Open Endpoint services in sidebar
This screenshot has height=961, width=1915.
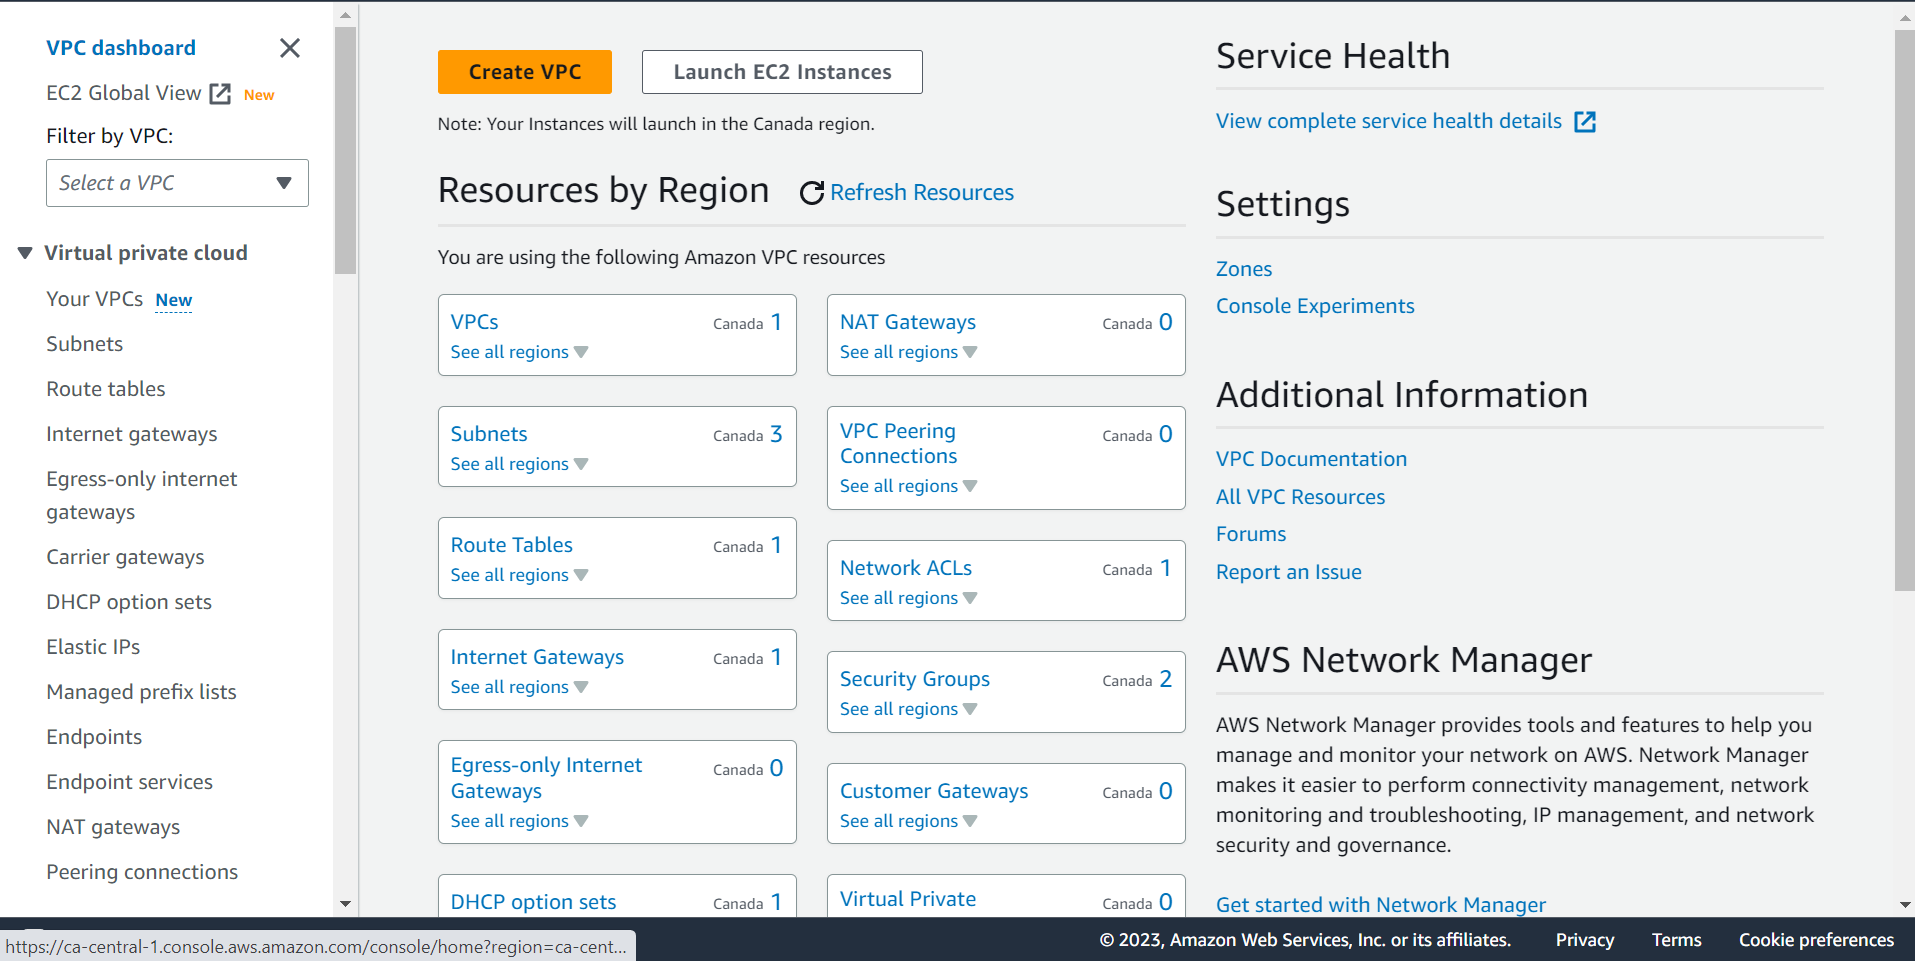130,782
